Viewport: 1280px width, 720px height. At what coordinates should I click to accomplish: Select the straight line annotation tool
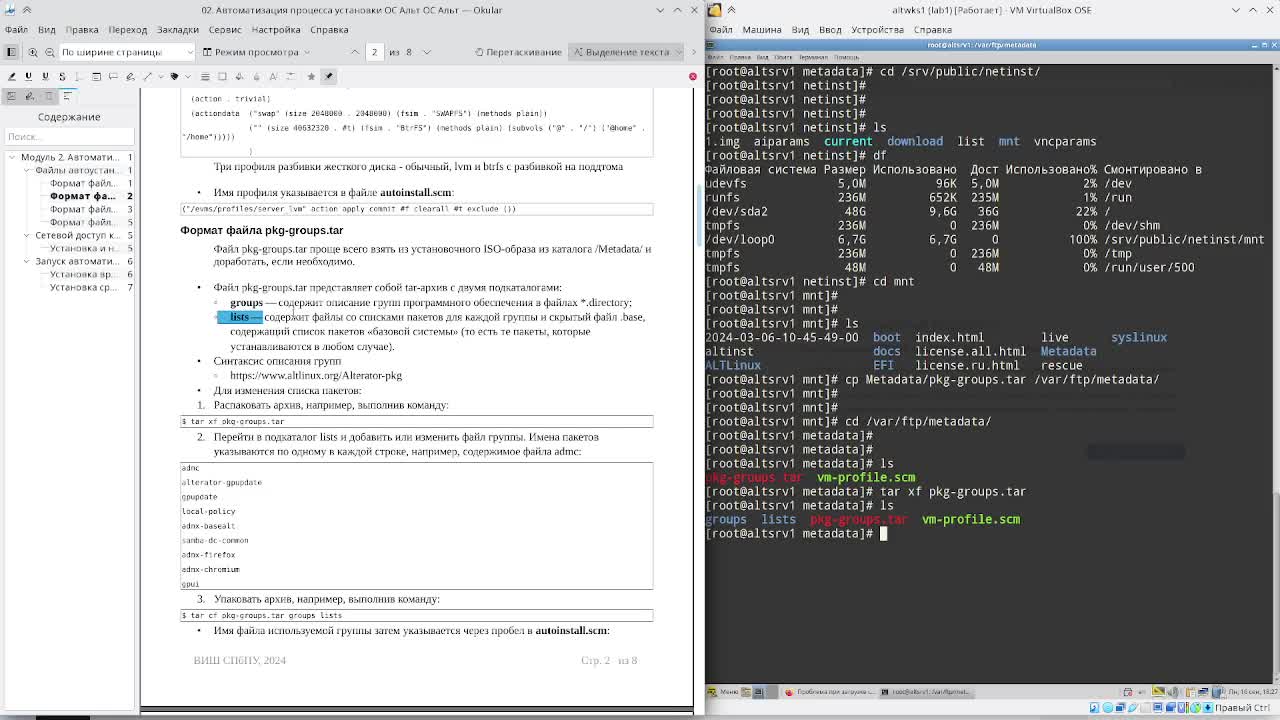tap(147, 76)
